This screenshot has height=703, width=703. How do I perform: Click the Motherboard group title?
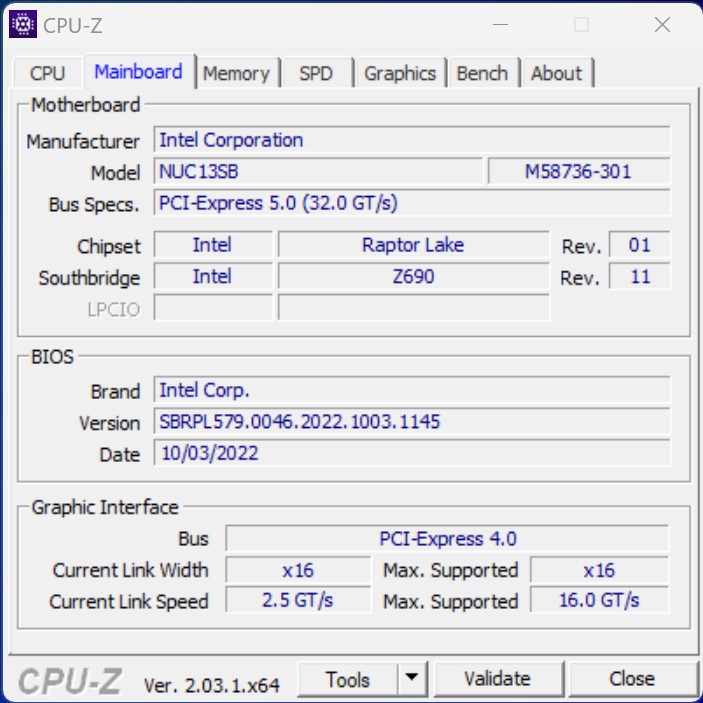86,105
